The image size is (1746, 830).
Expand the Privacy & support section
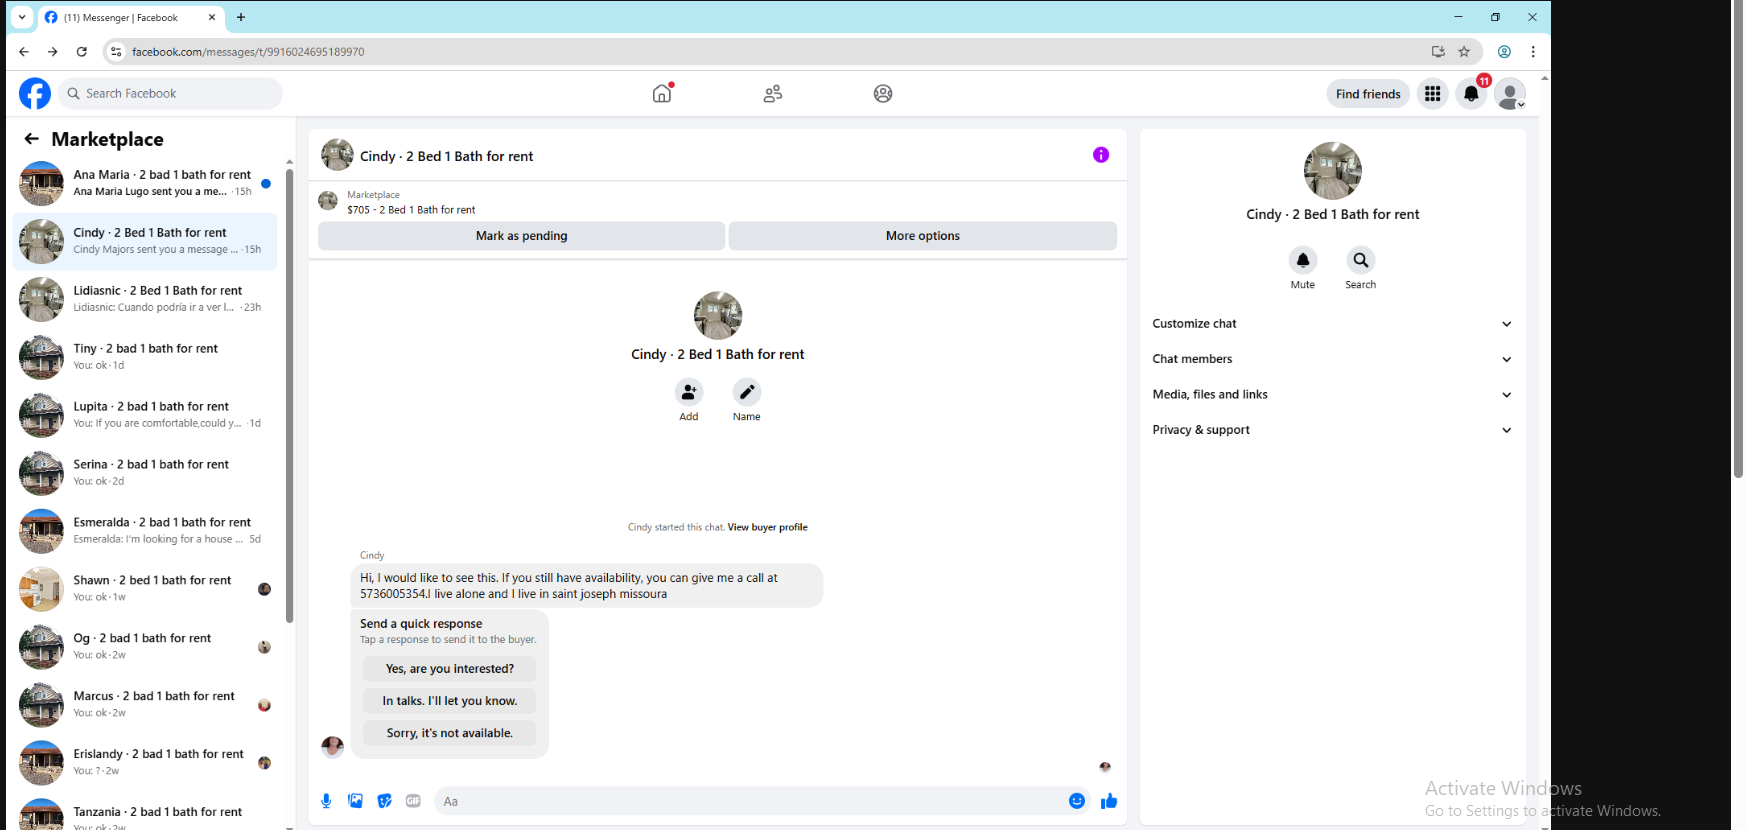(1333, 430)
